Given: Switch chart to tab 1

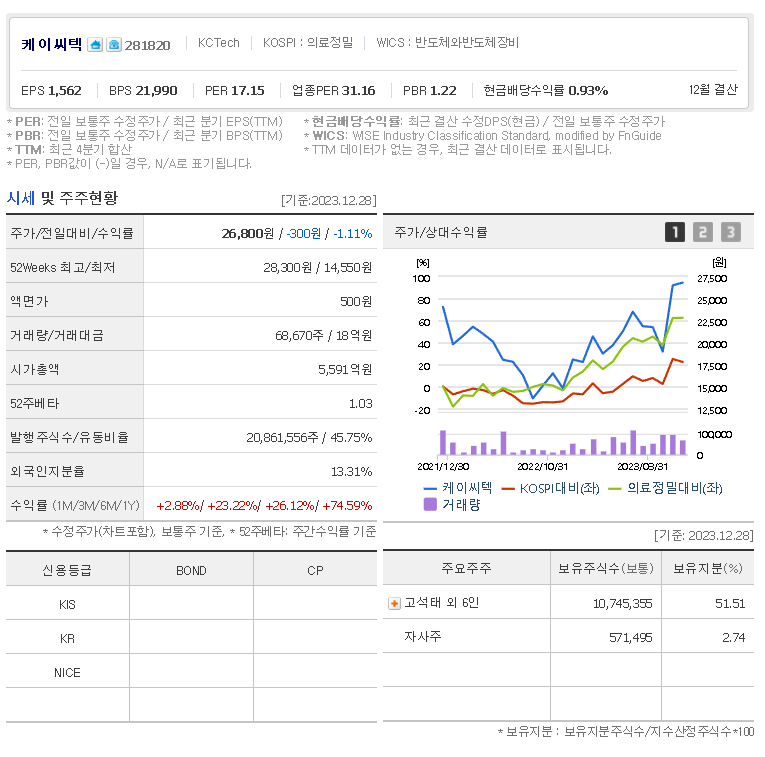Looking at the screenshot, I should tap(675, 232).
